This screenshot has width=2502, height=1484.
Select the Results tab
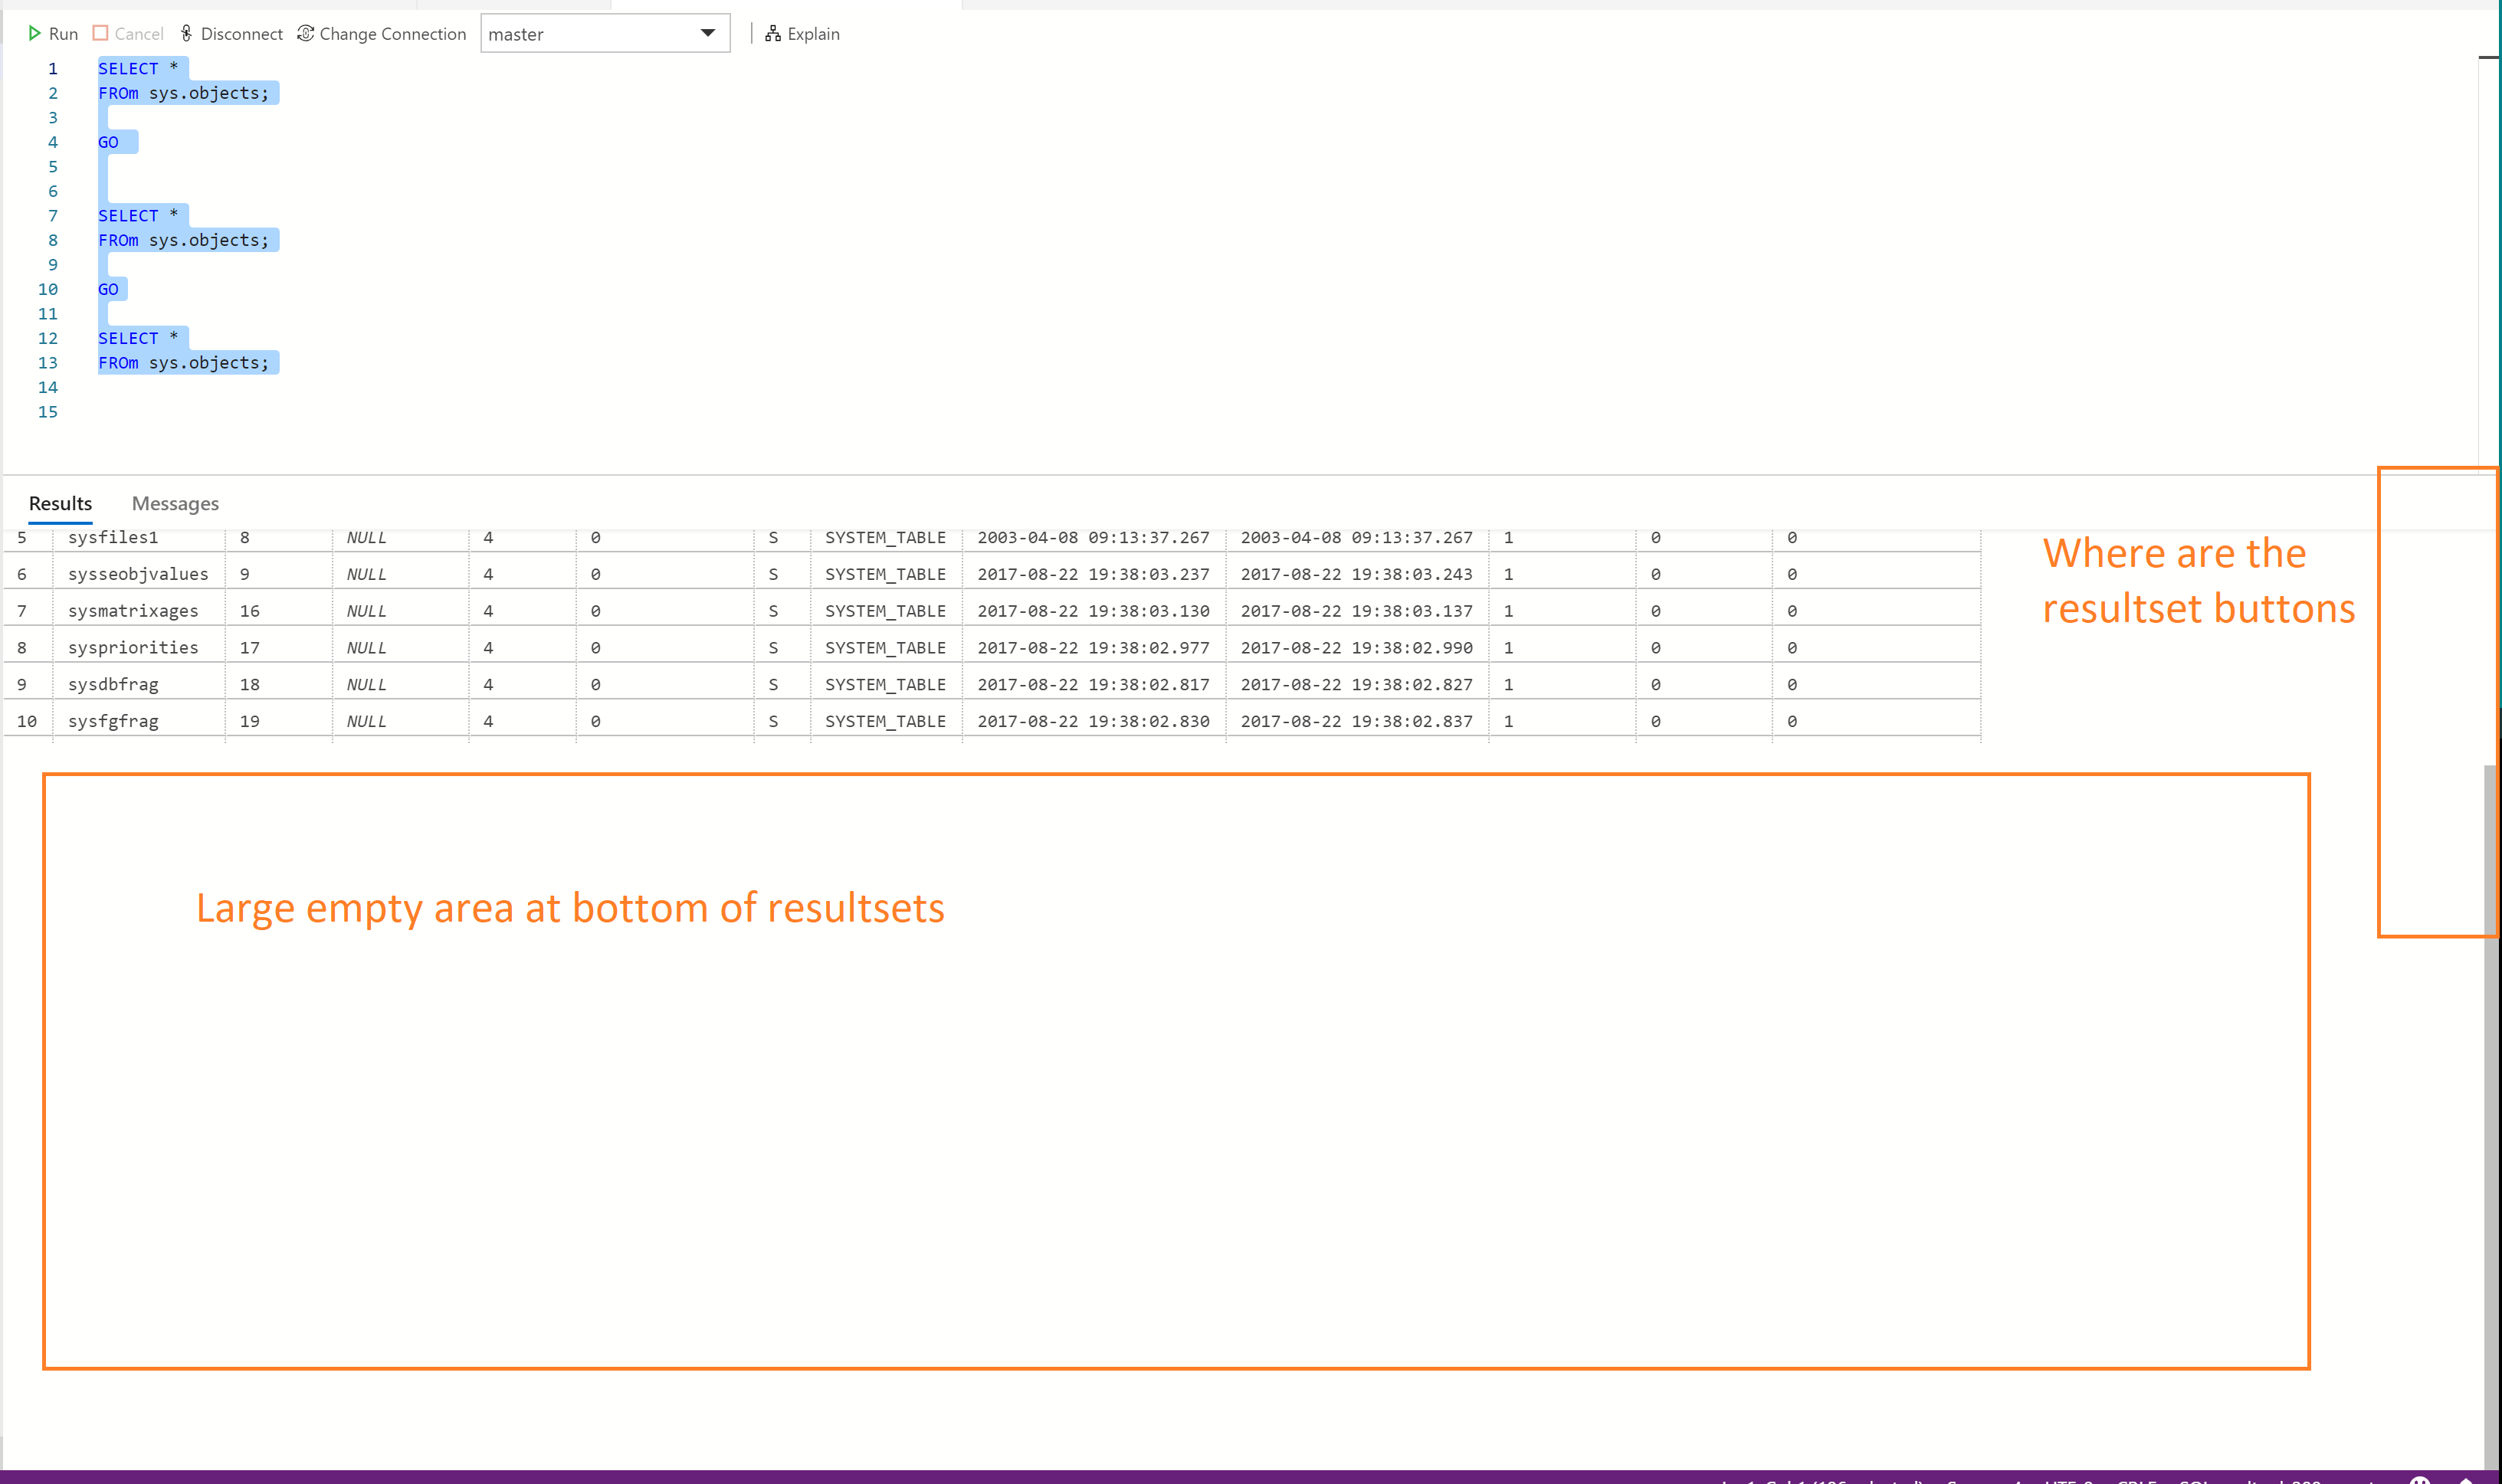[59, 503]
